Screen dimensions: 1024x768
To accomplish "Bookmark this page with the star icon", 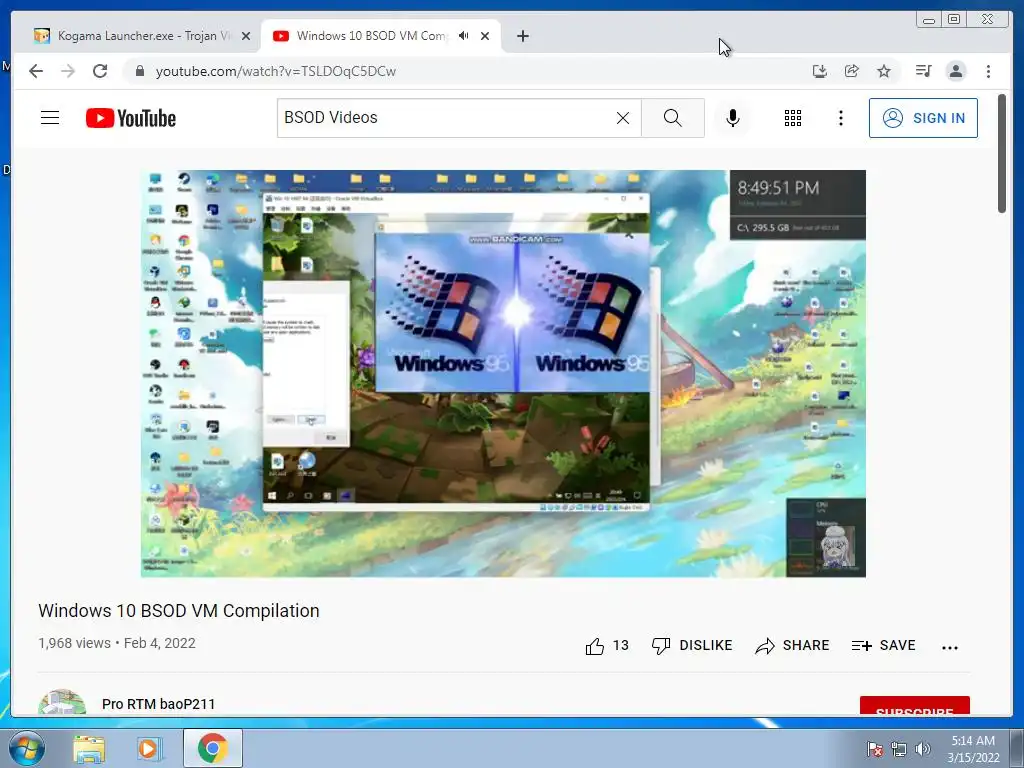I will (x=884, y=71).
